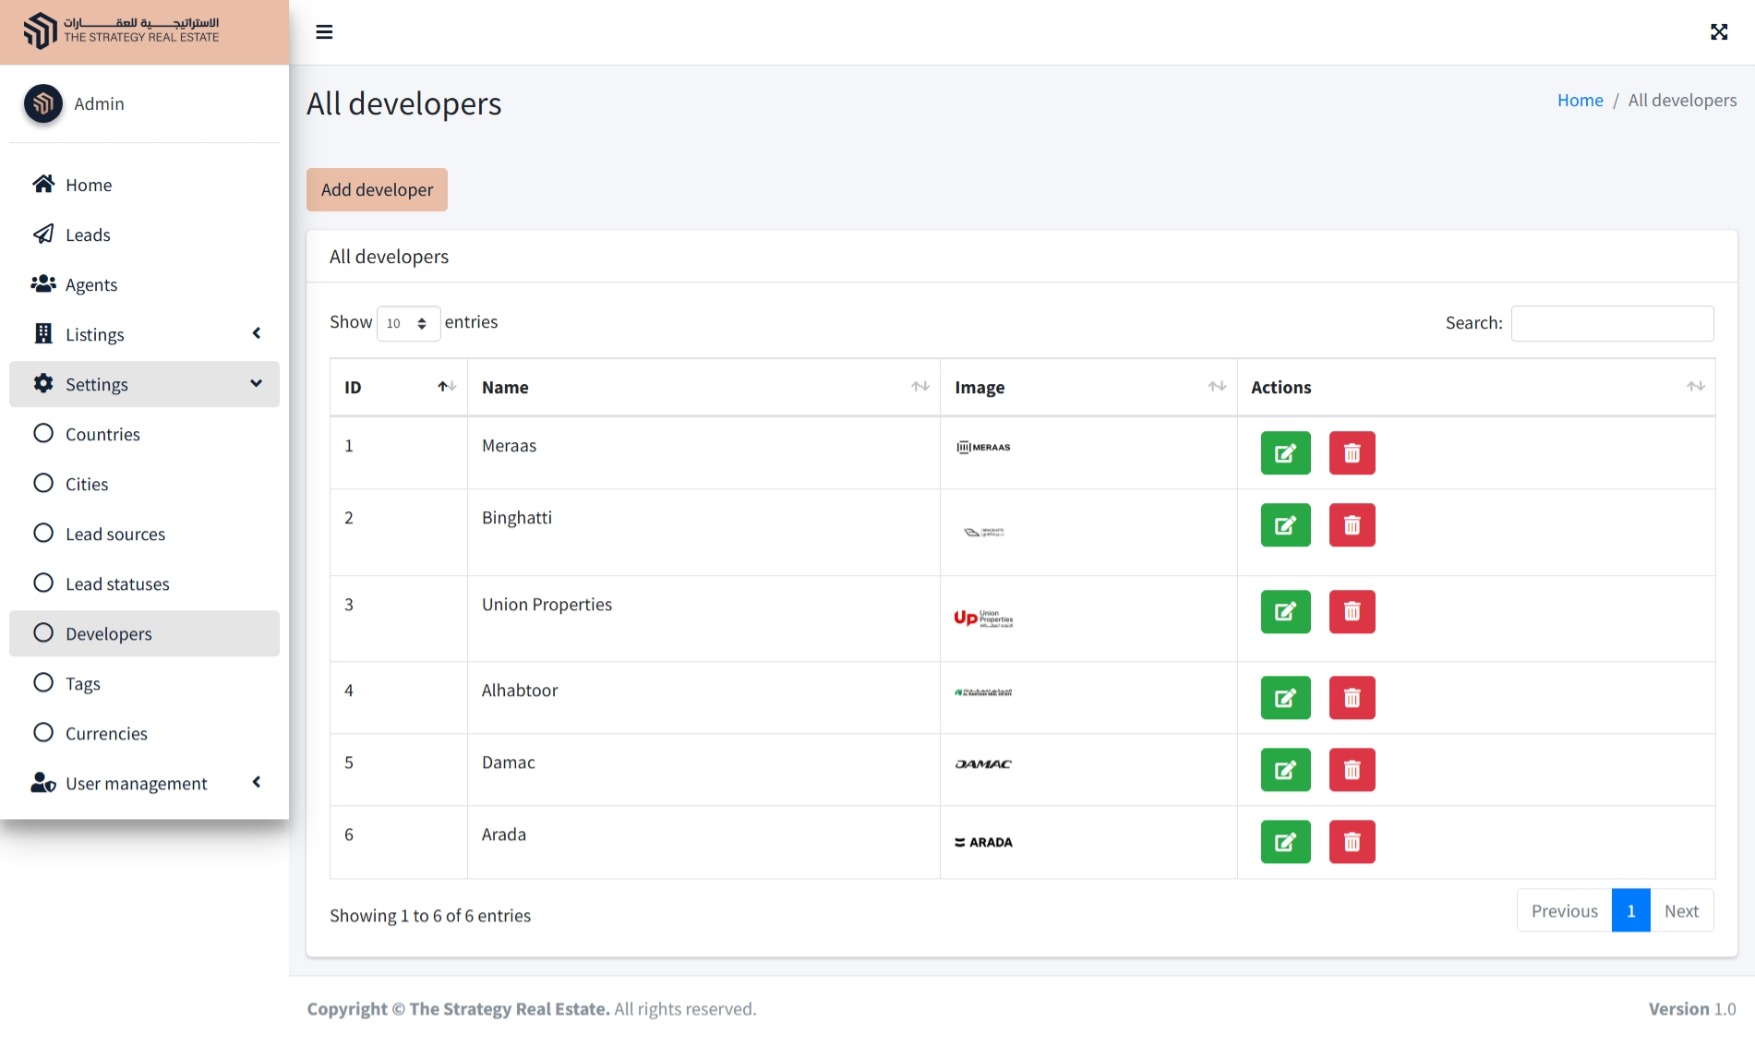Delete the Binghatti developer row
This screenshot has height=1040, width=1755.
(1351, 525)
